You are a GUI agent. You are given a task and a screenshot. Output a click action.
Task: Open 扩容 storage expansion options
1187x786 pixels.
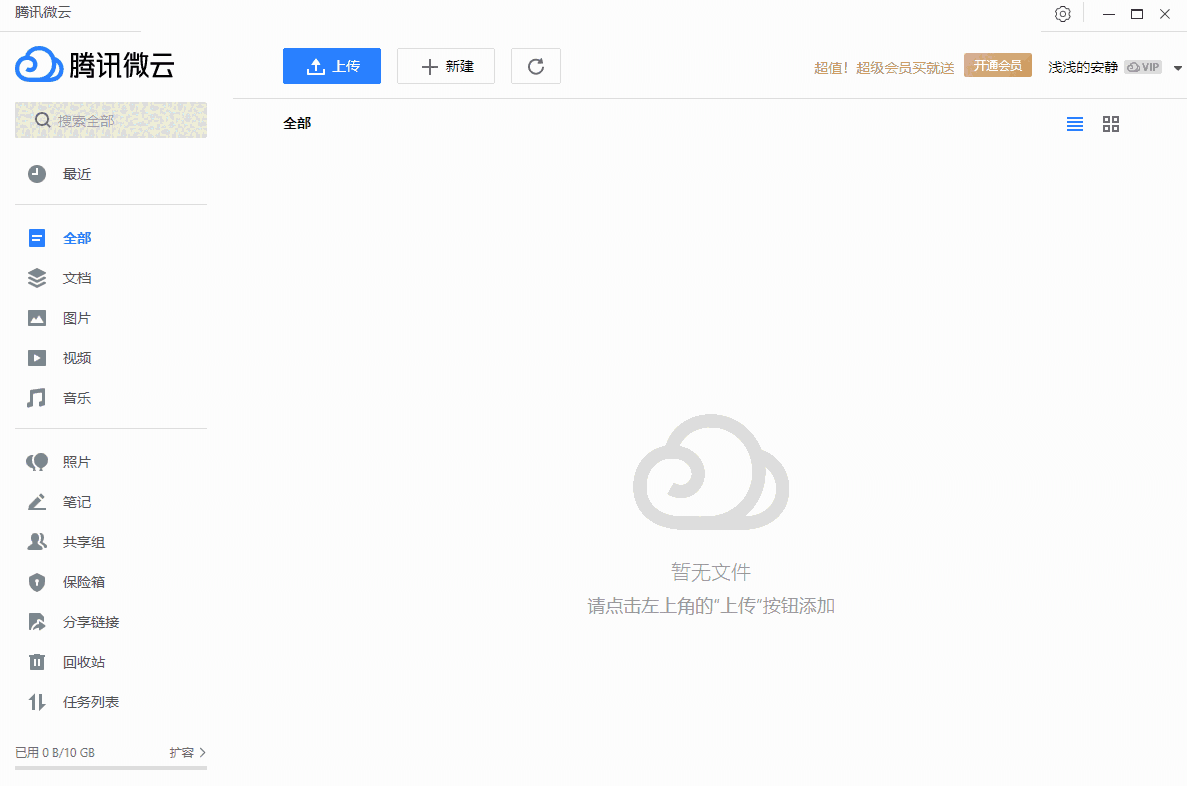tap(186, 752)
